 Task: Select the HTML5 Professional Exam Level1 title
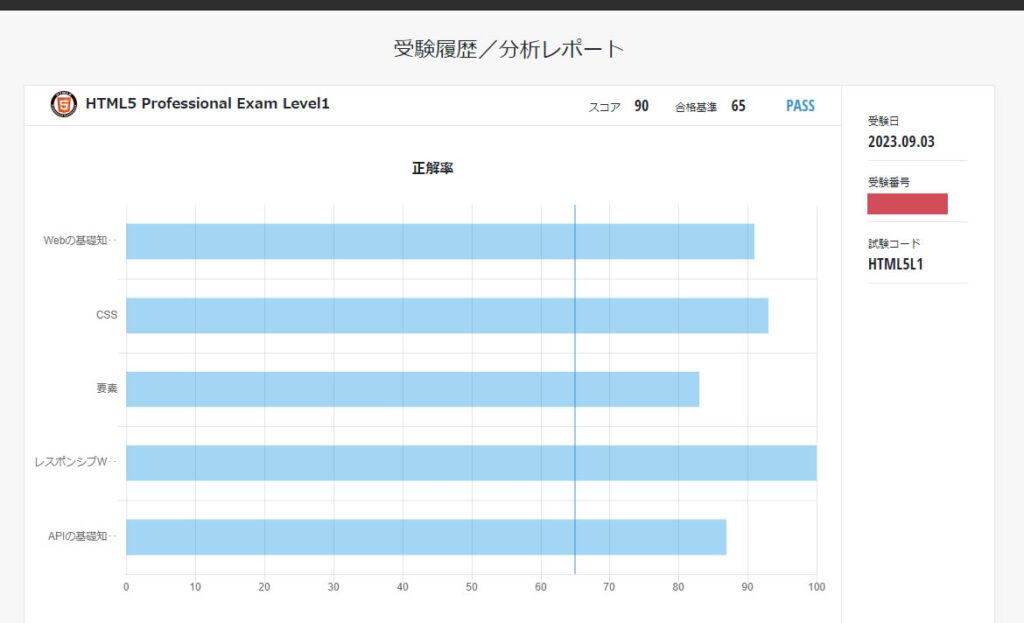[x=208, y=104]
